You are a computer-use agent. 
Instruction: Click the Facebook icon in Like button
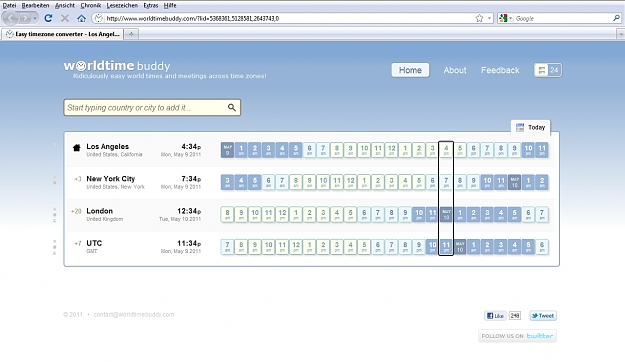click(490, 316)
